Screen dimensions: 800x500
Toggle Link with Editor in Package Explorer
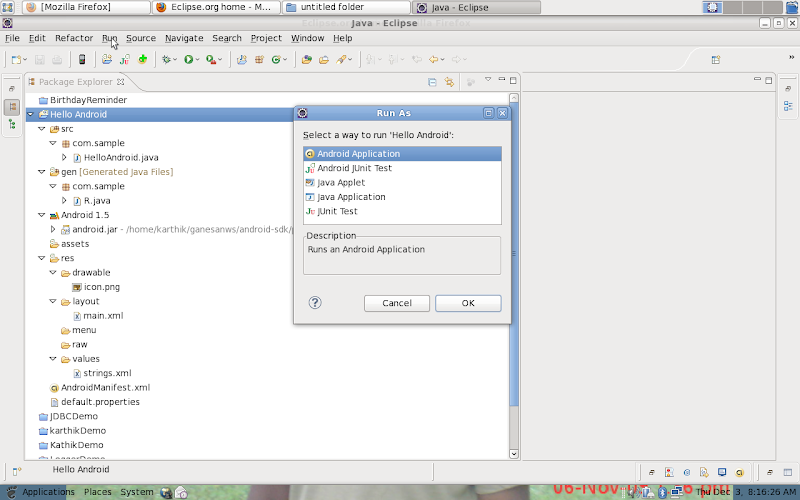(x=449, y=82)
